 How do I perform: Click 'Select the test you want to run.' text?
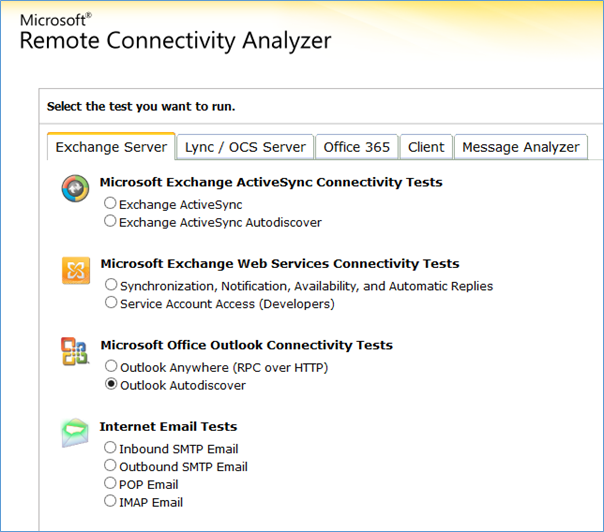(141, 107)
